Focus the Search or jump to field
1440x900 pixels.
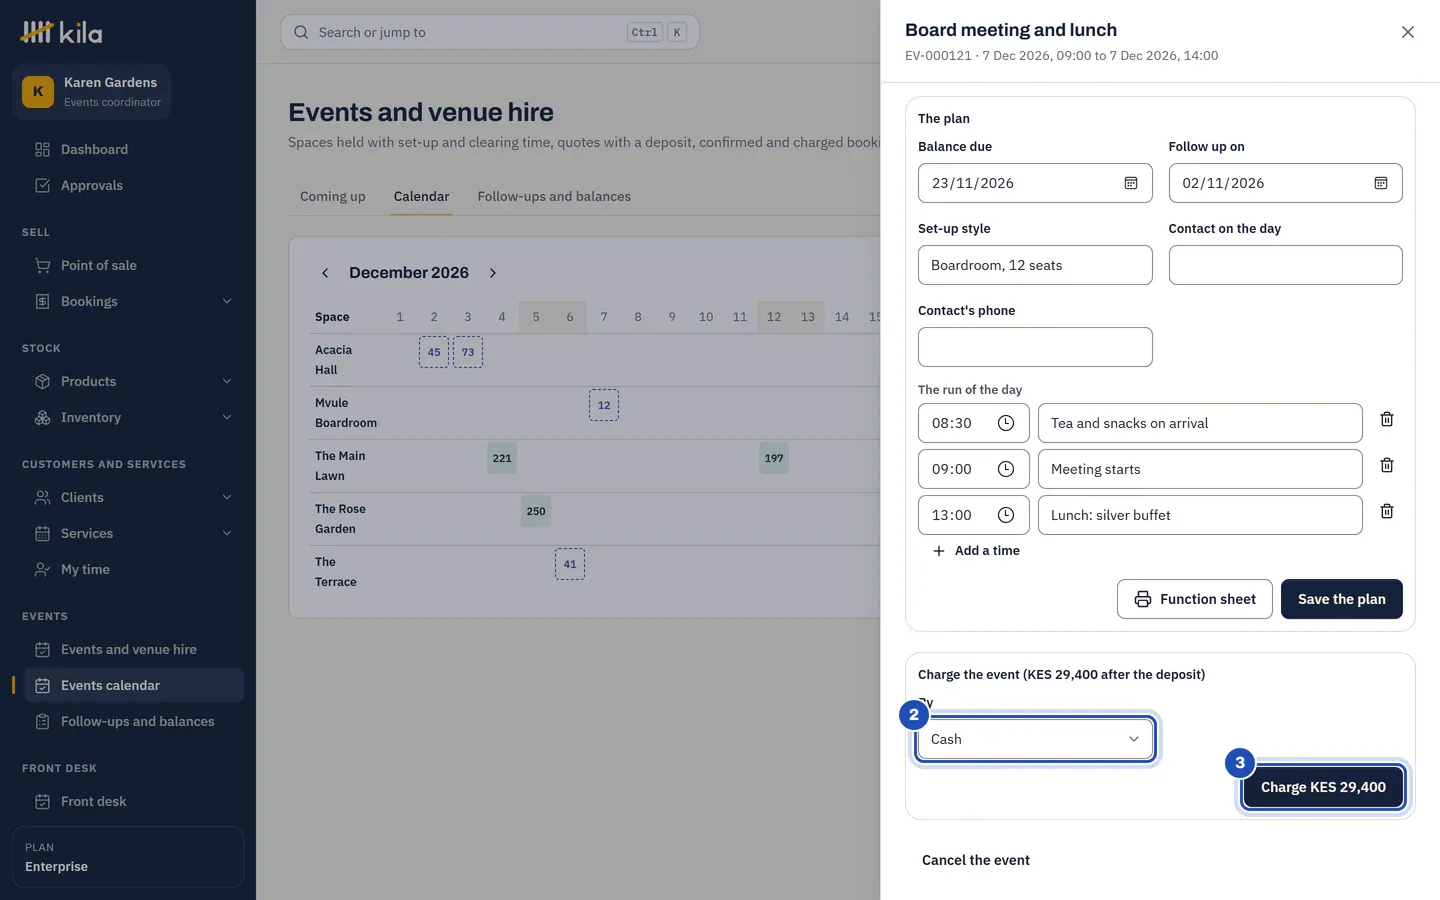coord(490,32)
